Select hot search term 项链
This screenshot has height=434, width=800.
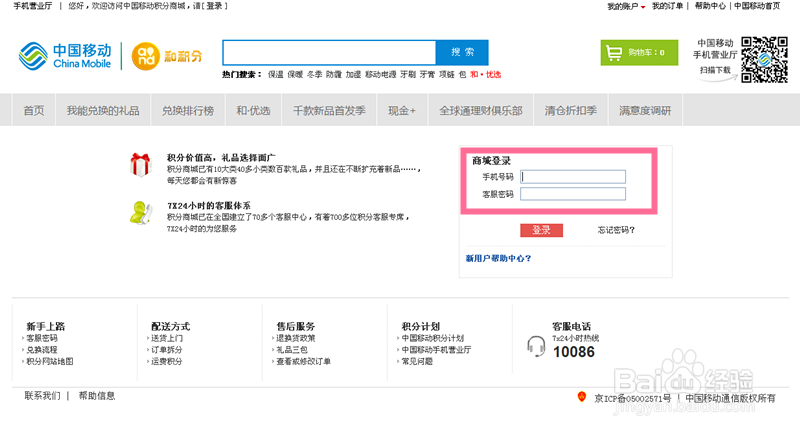(x=447, y=74)
